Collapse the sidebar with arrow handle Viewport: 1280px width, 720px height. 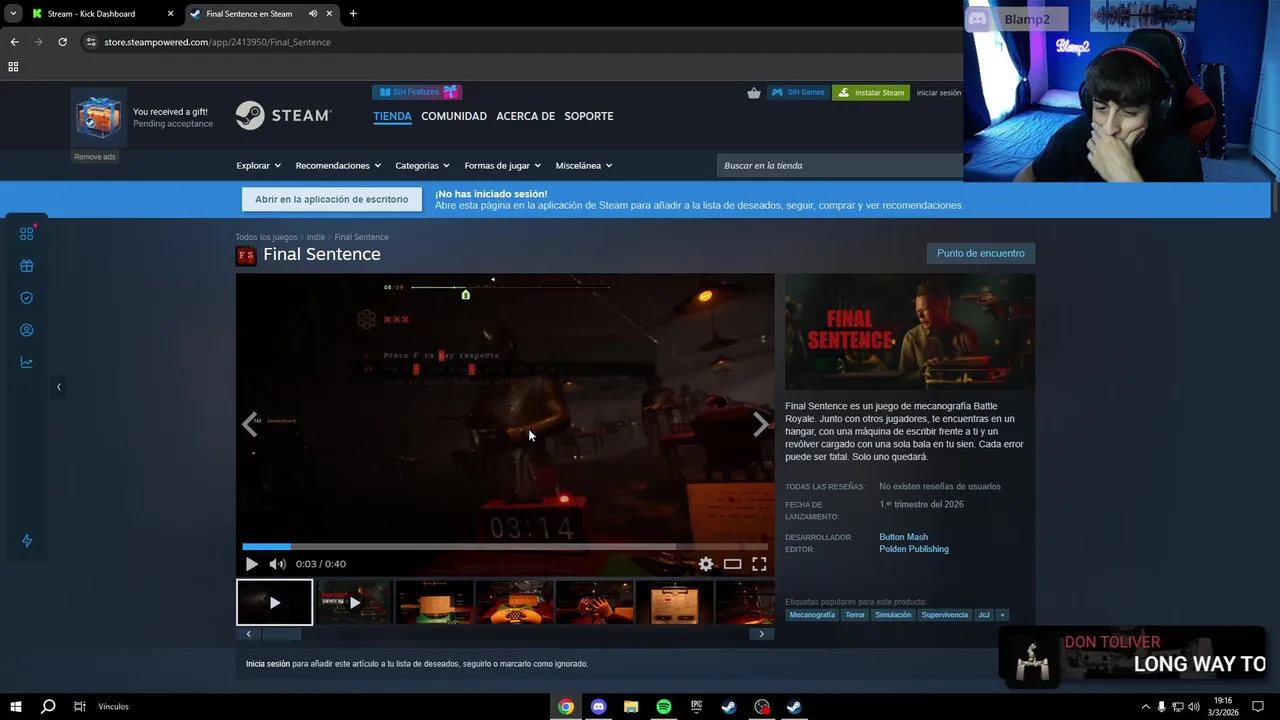(x=58, y=387)
